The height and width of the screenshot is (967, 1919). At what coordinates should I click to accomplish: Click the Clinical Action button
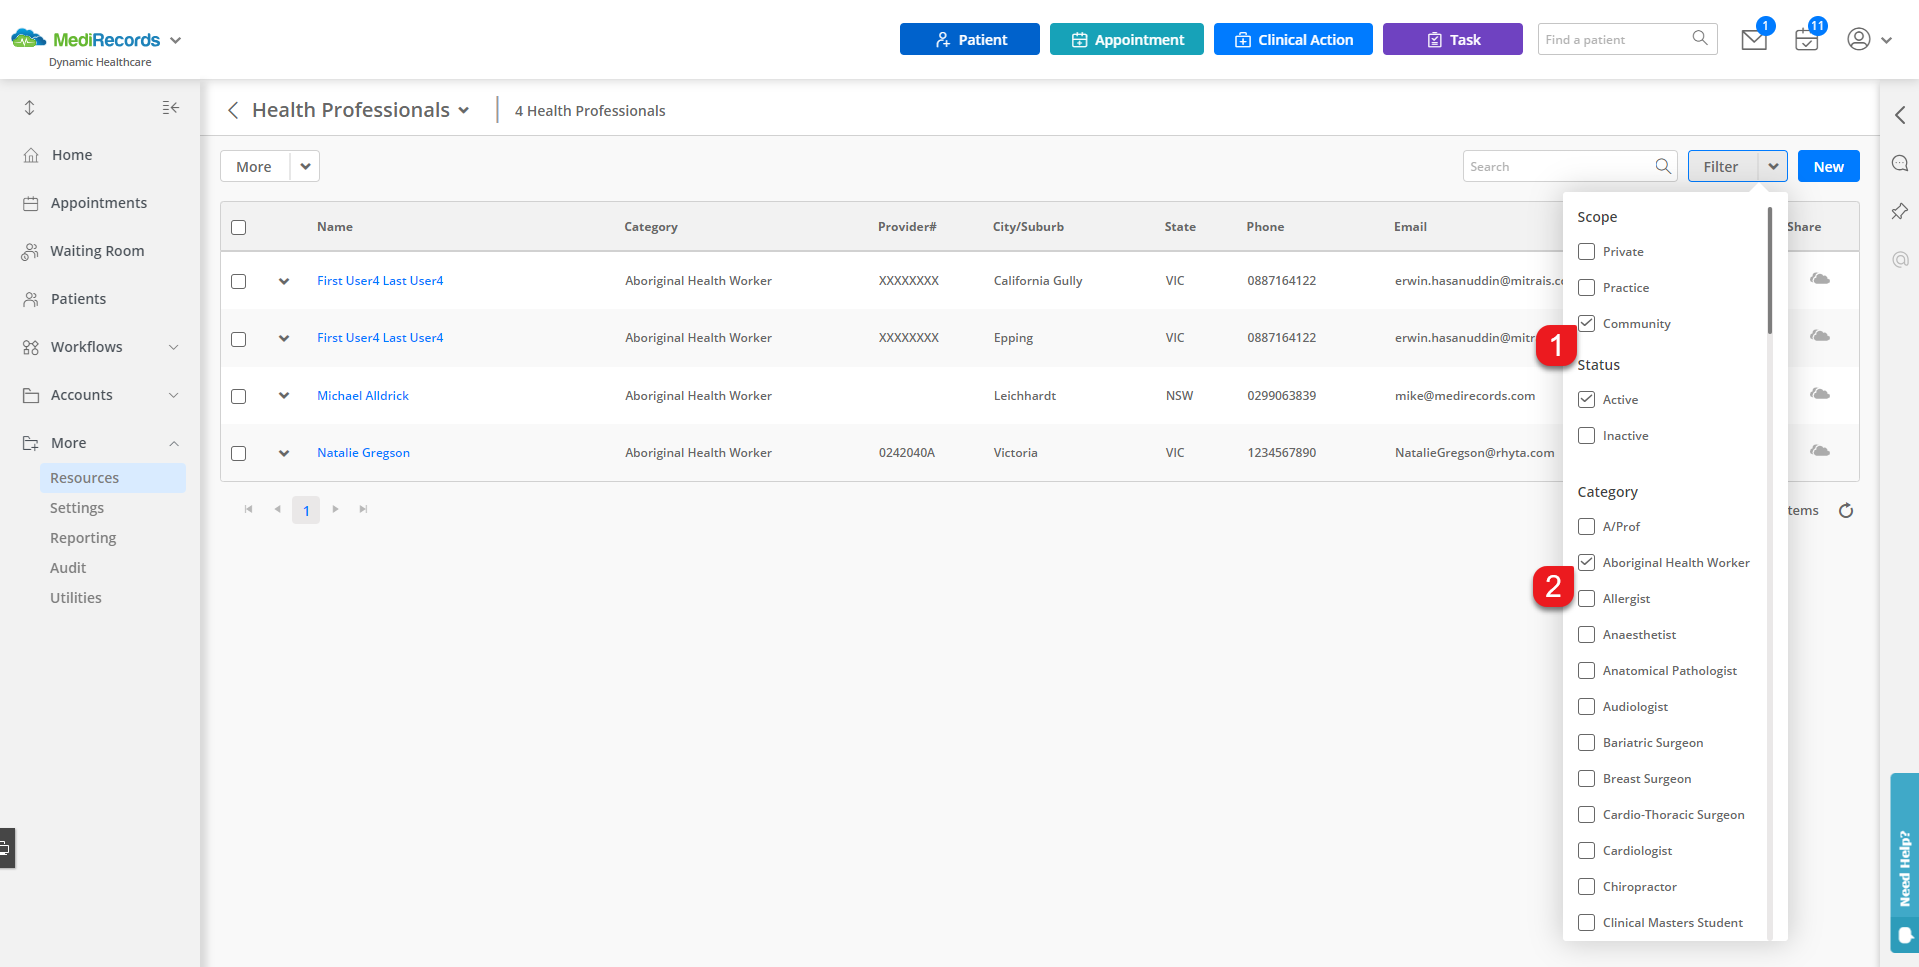coord(1293,39)
